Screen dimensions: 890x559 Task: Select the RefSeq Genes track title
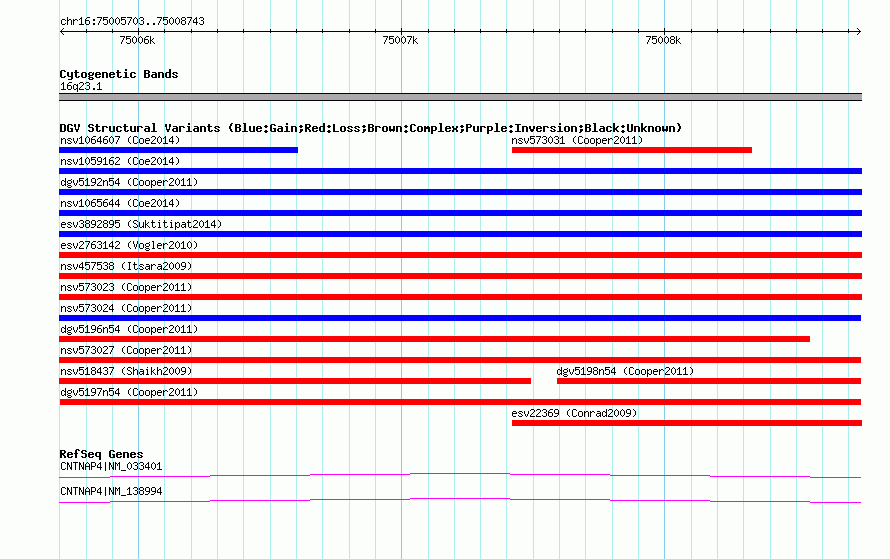pos(101,454)
